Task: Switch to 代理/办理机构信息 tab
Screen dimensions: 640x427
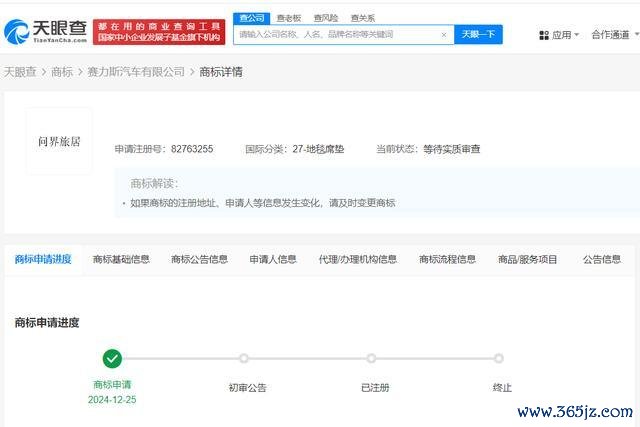Action: [x=358, y=259]
